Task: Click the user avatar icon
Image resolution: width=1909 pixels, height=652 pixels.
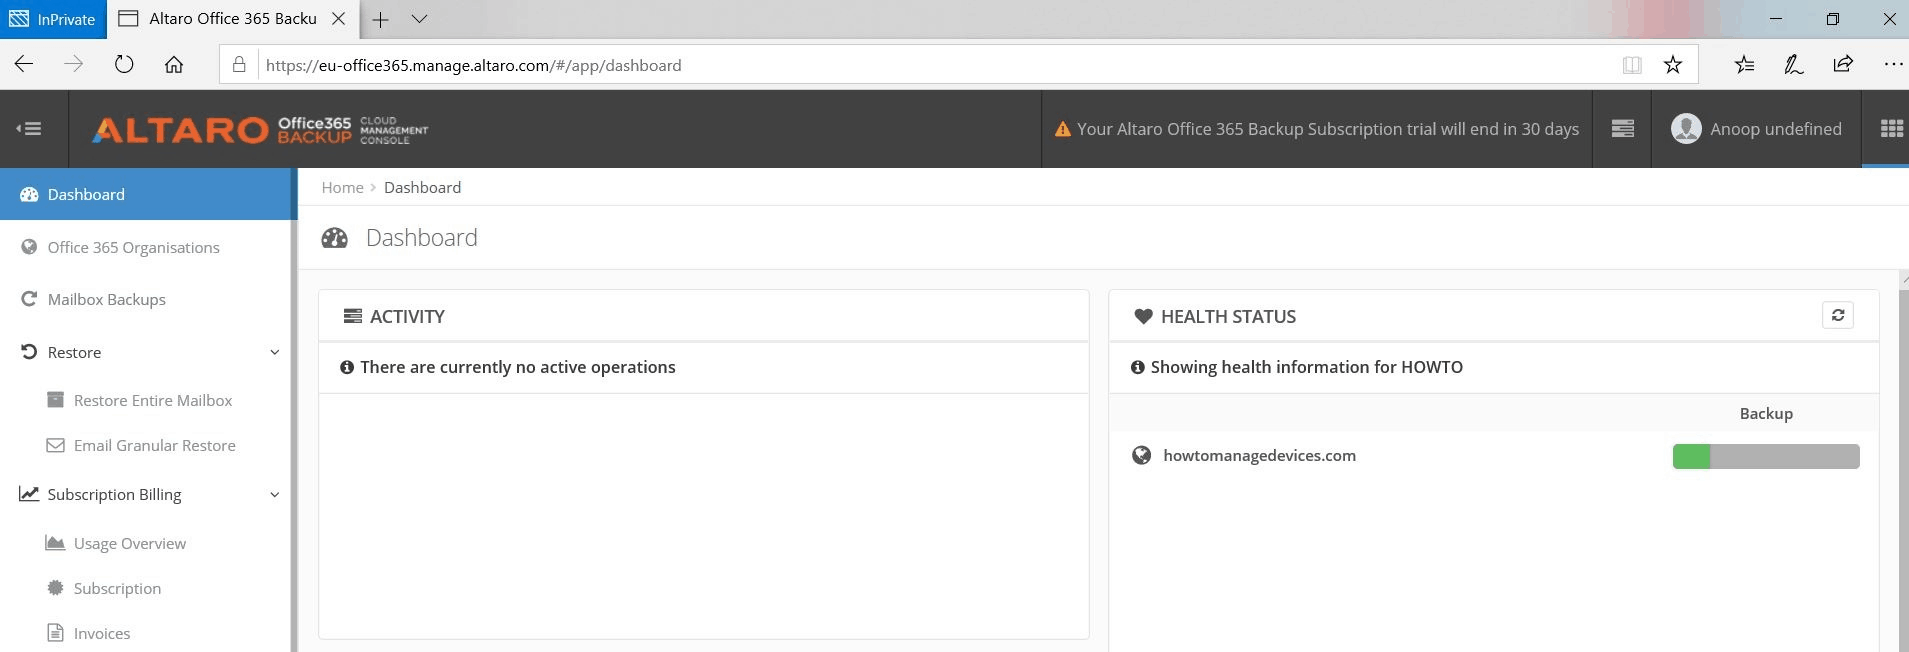Action: pos(1686,128)
